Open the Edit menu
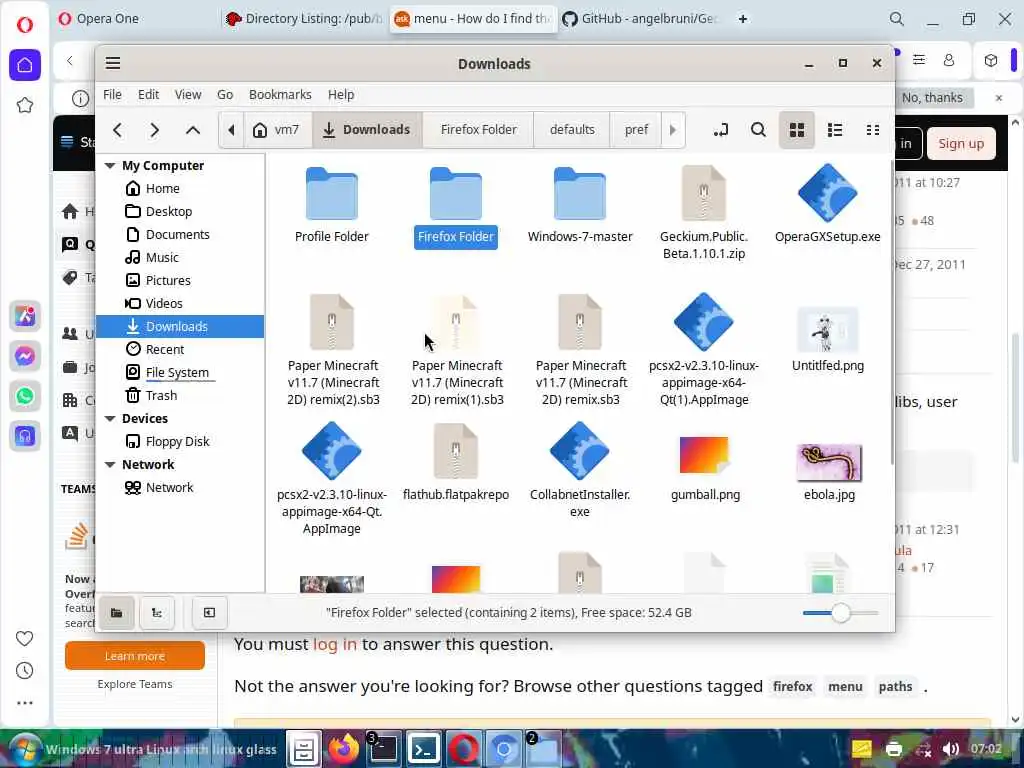Image resolution: width=1024 pixels, height=768 pixels. [148, 95]
